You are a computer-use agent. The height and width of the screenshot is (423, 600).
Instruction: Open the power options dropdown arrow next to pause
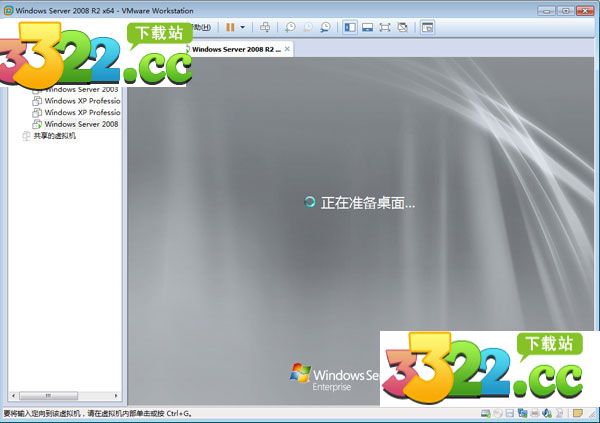pos(243,27)
